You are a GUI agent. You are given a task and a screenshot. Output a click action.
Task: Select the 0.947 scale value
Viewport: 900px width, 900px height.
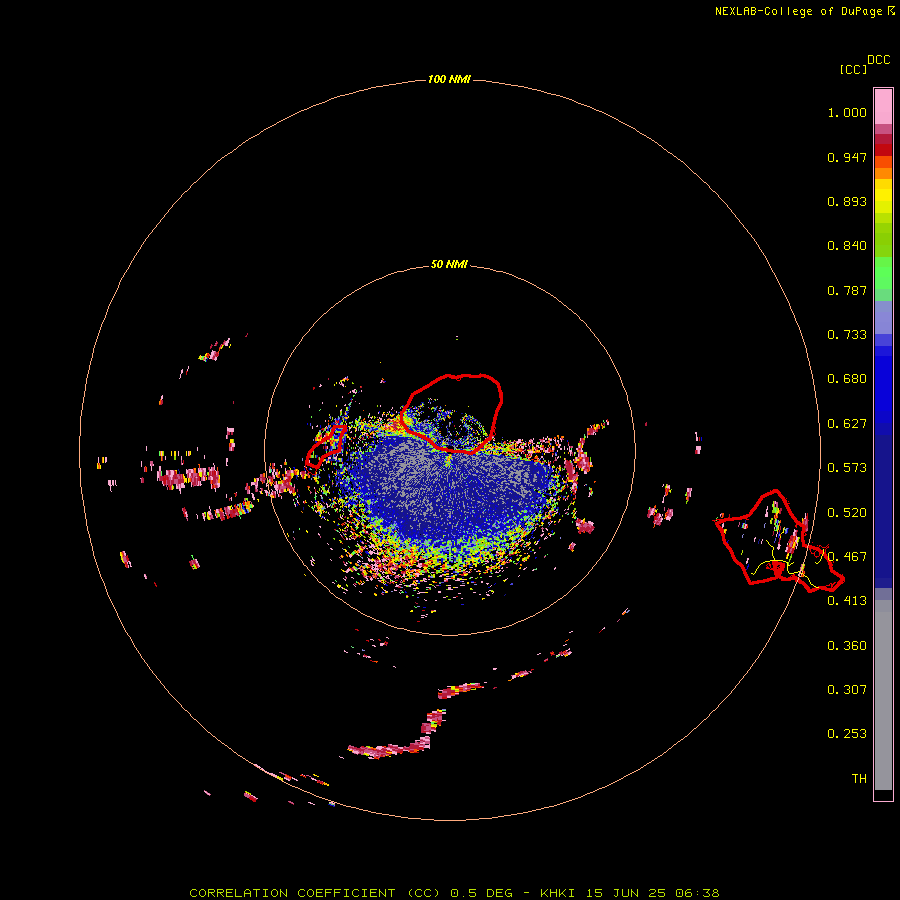847,157
